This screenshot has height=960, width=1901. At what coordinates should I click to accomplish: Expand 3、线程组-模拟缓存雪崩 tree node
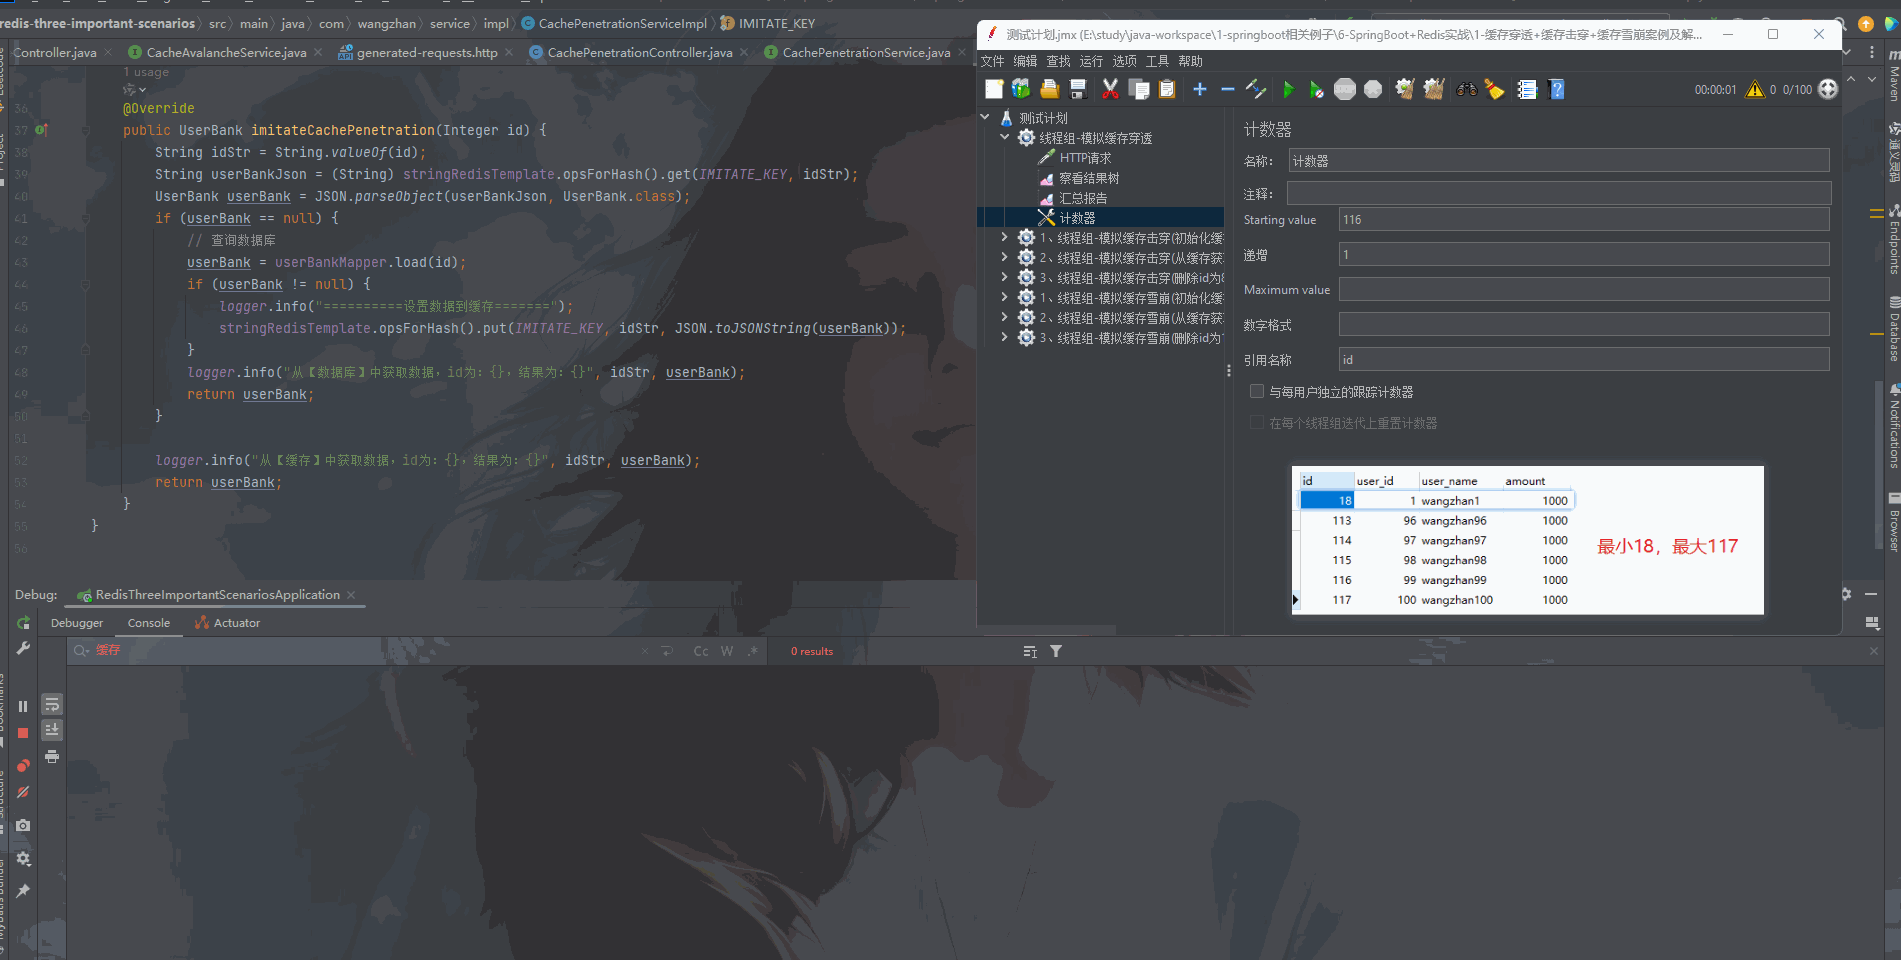pyautogui.click(x=1004, y=337)
